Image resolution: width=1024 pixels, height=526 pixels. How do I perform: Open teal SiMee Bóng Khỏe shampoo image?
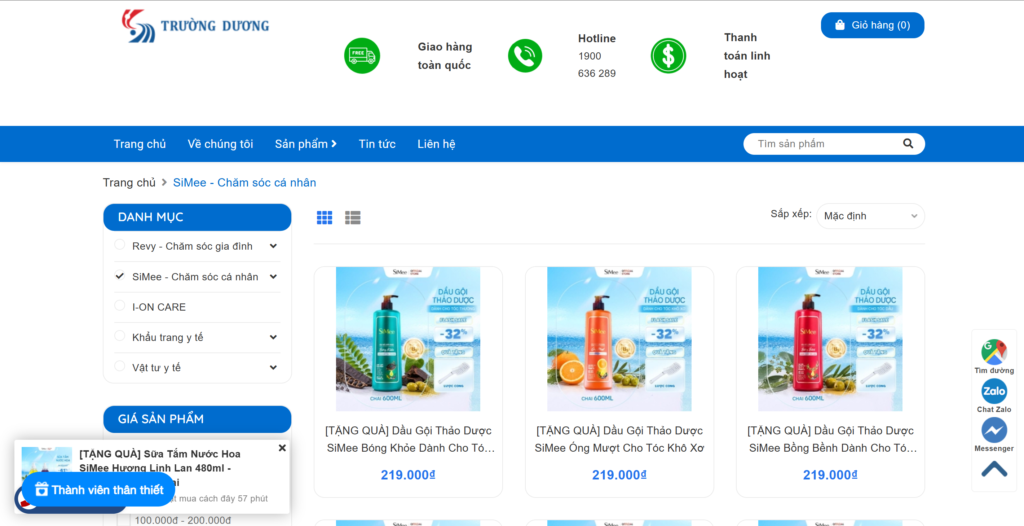408,338
